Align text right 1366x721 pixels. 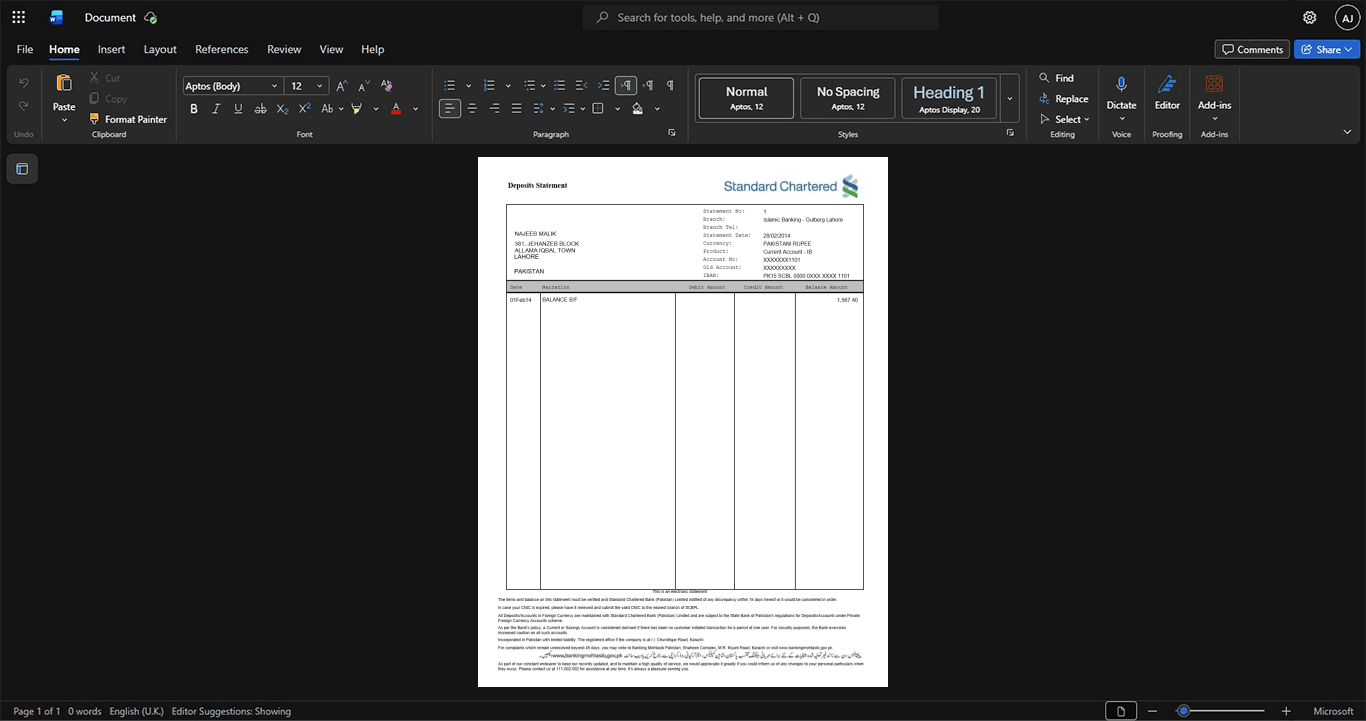tap(494, 108)
